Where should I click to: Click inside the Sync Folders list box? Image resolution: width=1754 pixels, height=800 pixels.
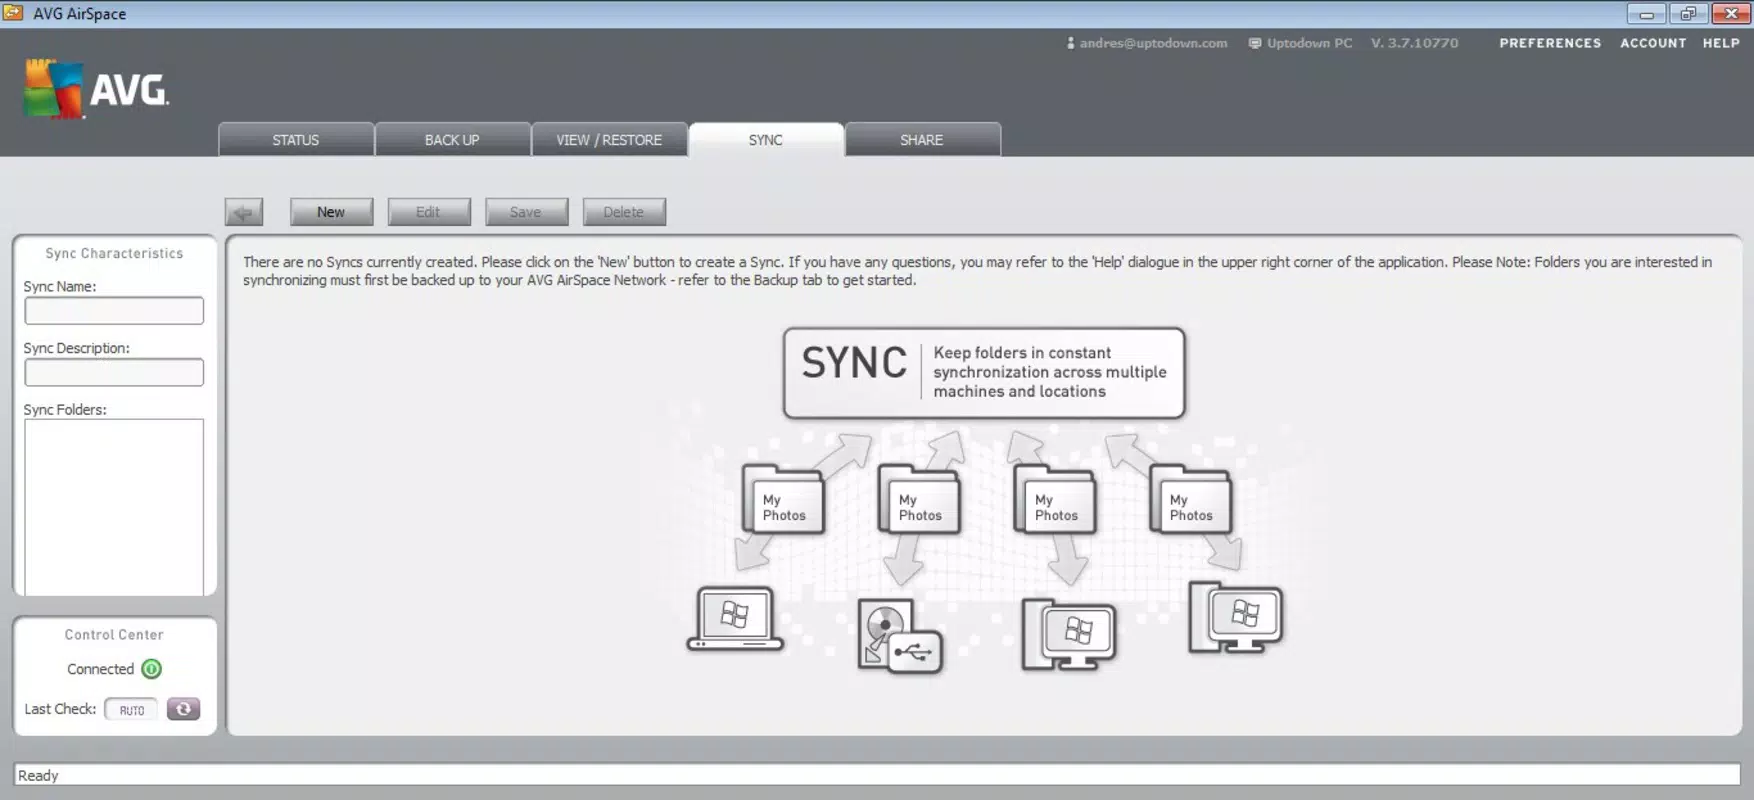click(114, 507)
